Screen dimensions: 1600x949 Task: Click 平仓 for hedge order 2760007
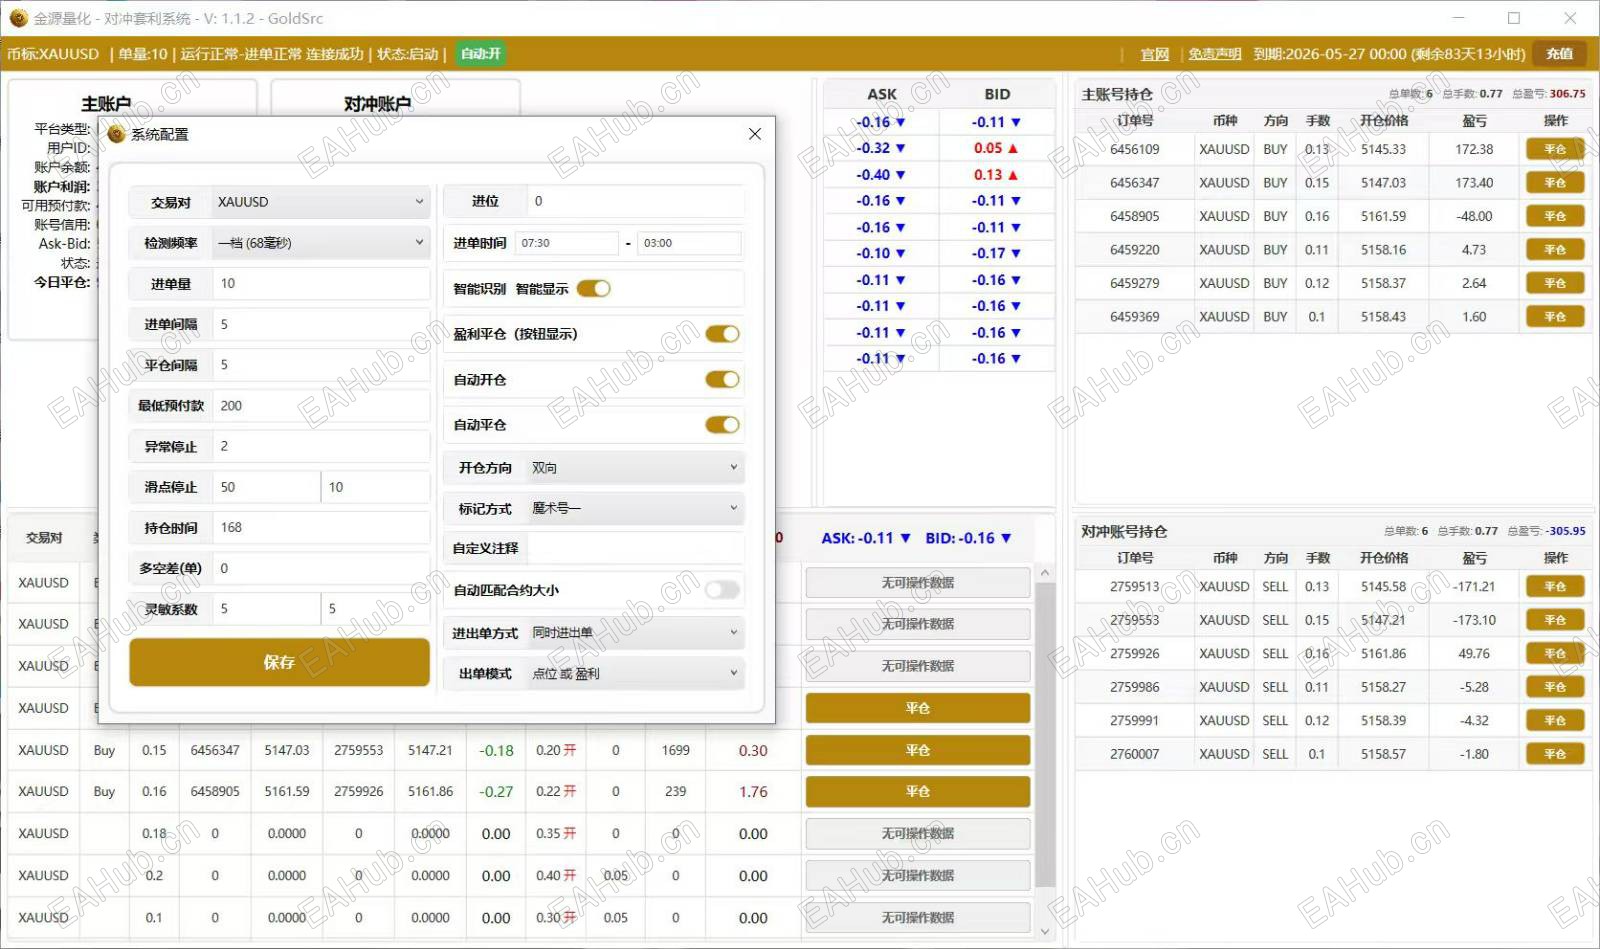pos(1555,754)
